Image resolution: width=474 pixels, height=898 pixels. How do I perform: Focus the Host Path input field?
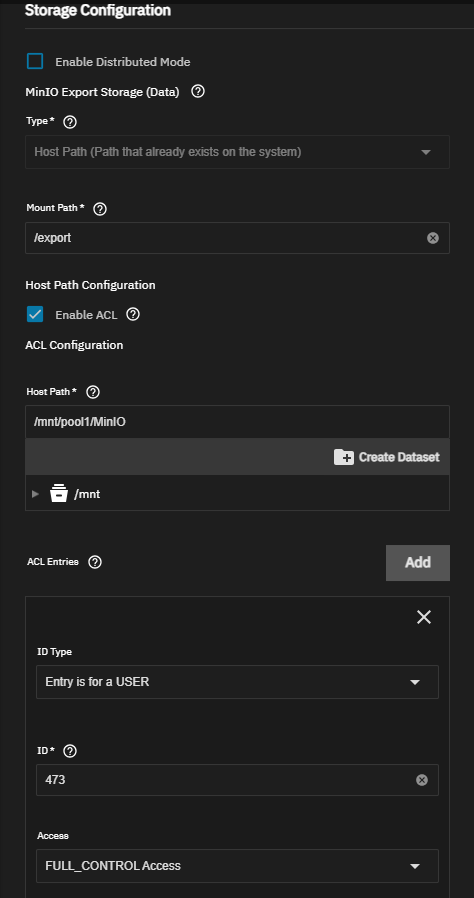(237, 422)
